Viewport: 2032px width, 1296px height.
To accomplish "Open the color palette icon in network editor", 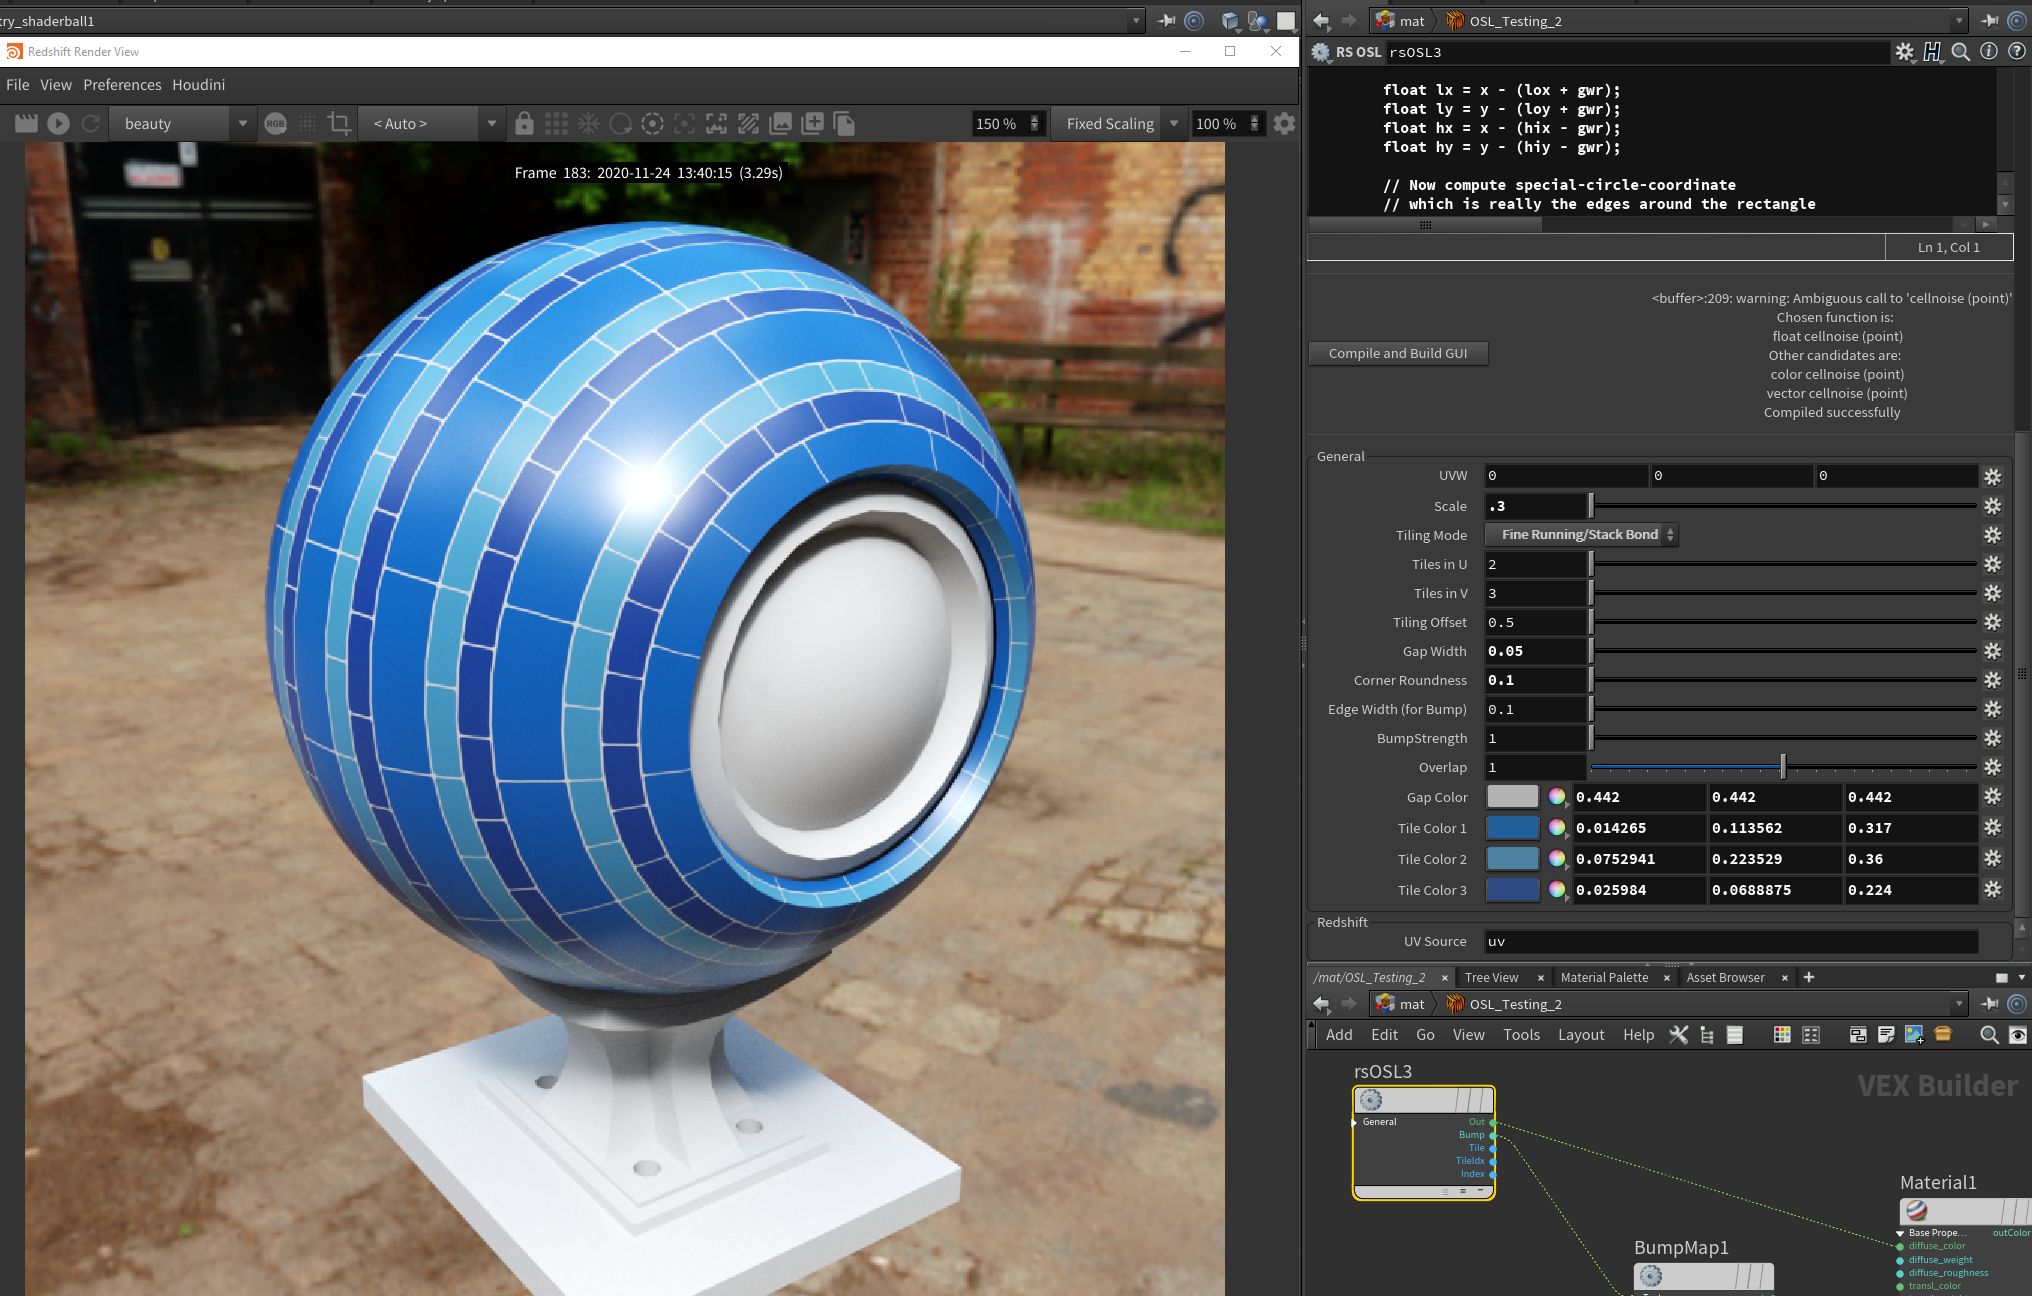I will (x=1782, y=1035).
